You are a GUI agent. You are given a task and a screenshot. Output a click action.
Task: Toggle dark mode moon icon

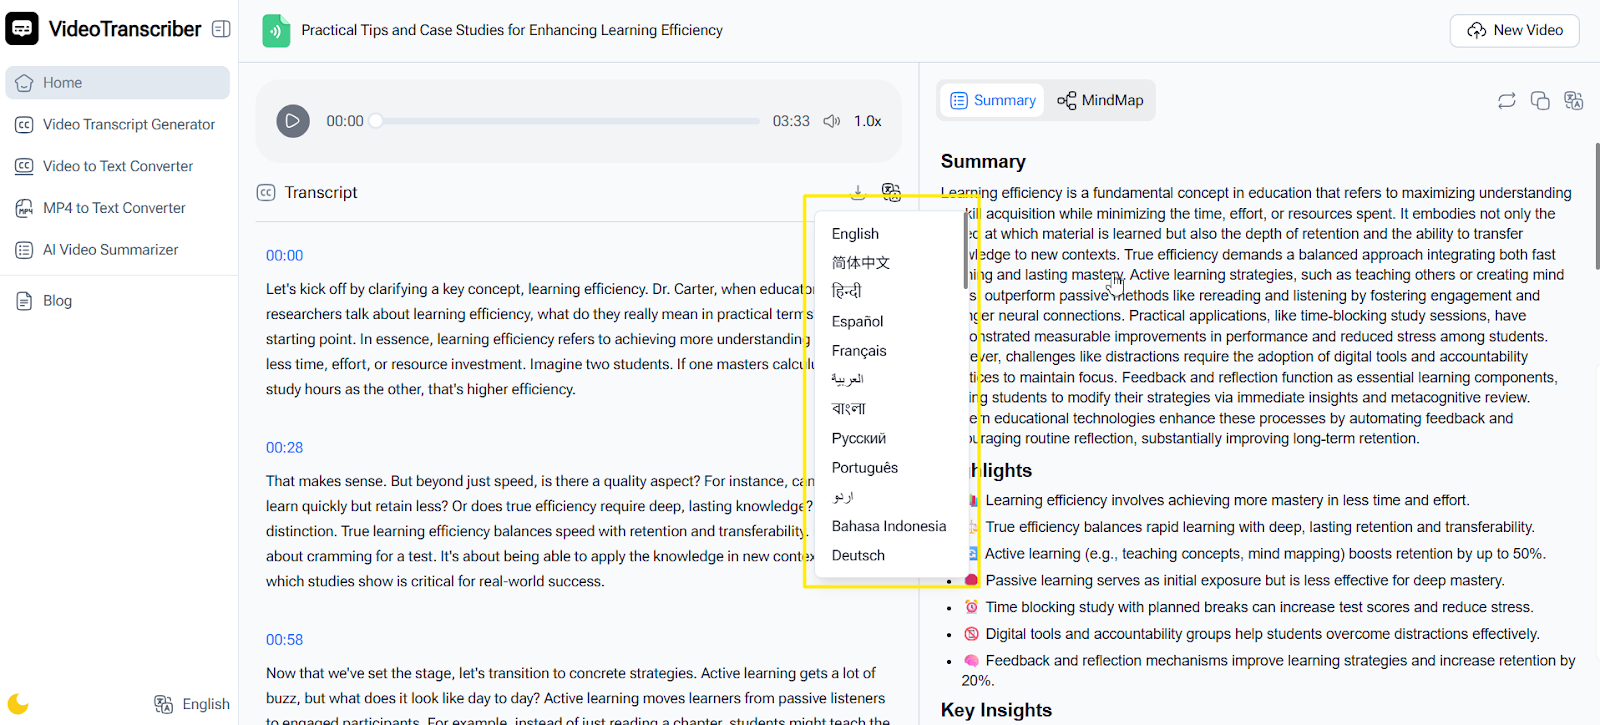point(18,703)
